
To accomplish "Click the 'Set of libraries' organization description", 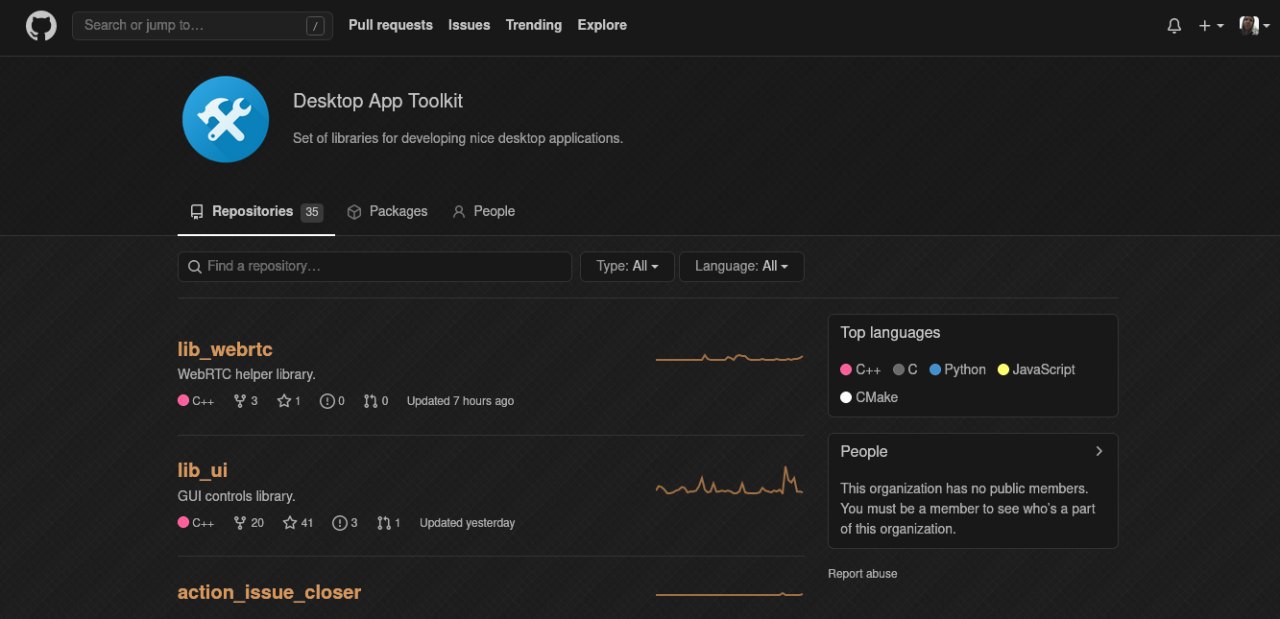I will (458, 138).
